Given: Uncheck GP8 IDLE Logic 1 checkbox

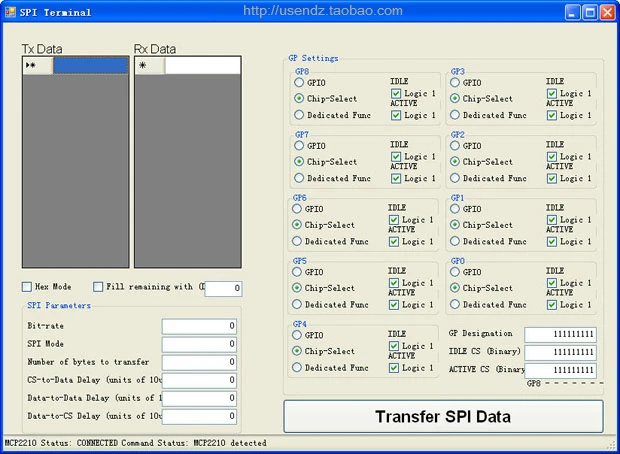Looking at the screenshot, I should click(396, 93).
